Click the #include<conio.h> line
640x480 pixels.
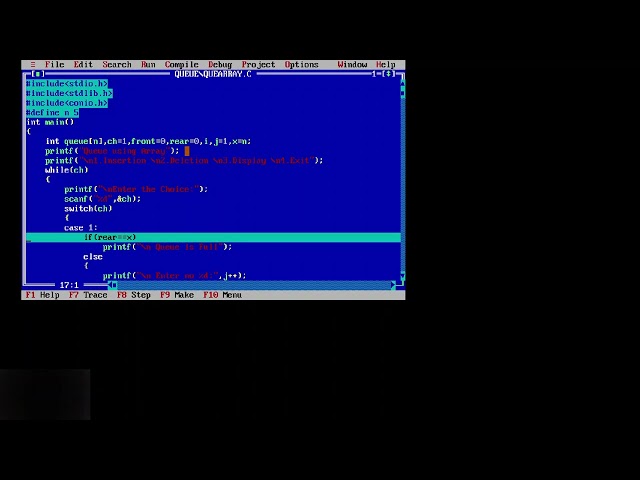(67, 103)
